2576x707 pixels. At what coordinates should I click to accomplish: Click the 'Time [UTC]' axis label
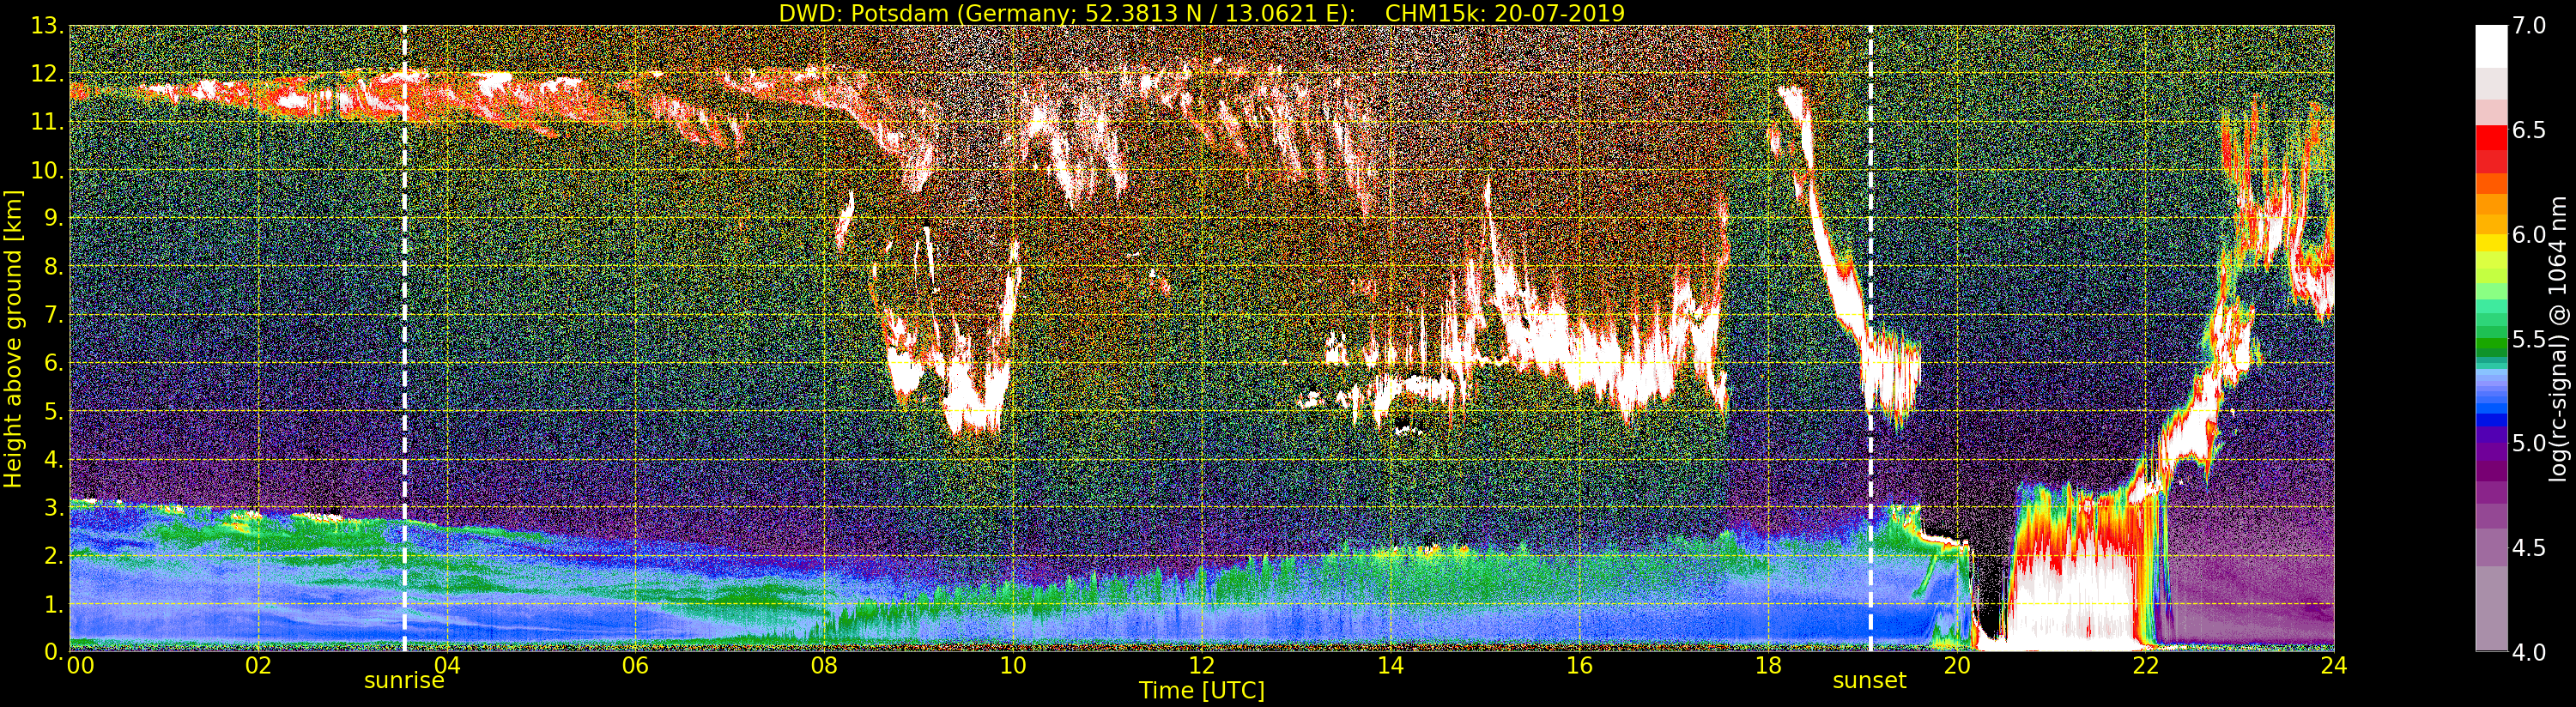[1202, 690]
